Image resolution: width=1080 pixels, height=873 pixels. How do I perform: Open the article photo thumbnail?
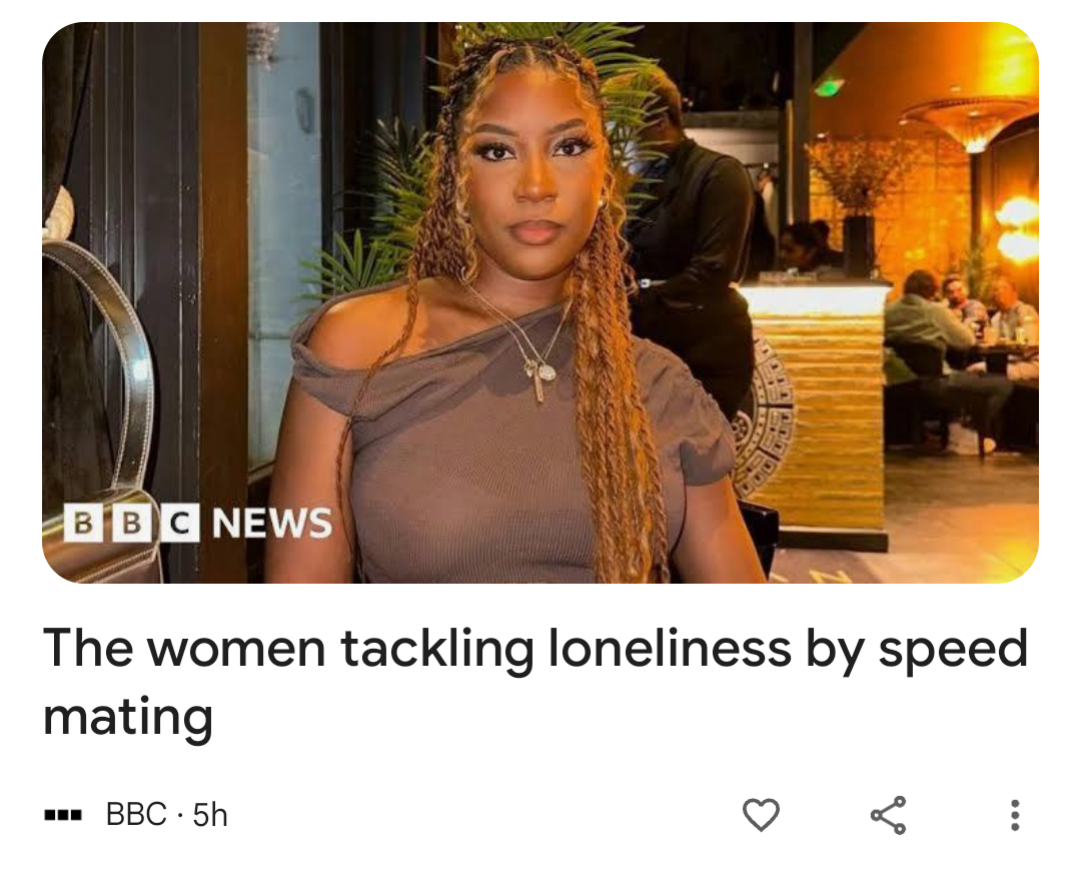(x=540, y=302)
